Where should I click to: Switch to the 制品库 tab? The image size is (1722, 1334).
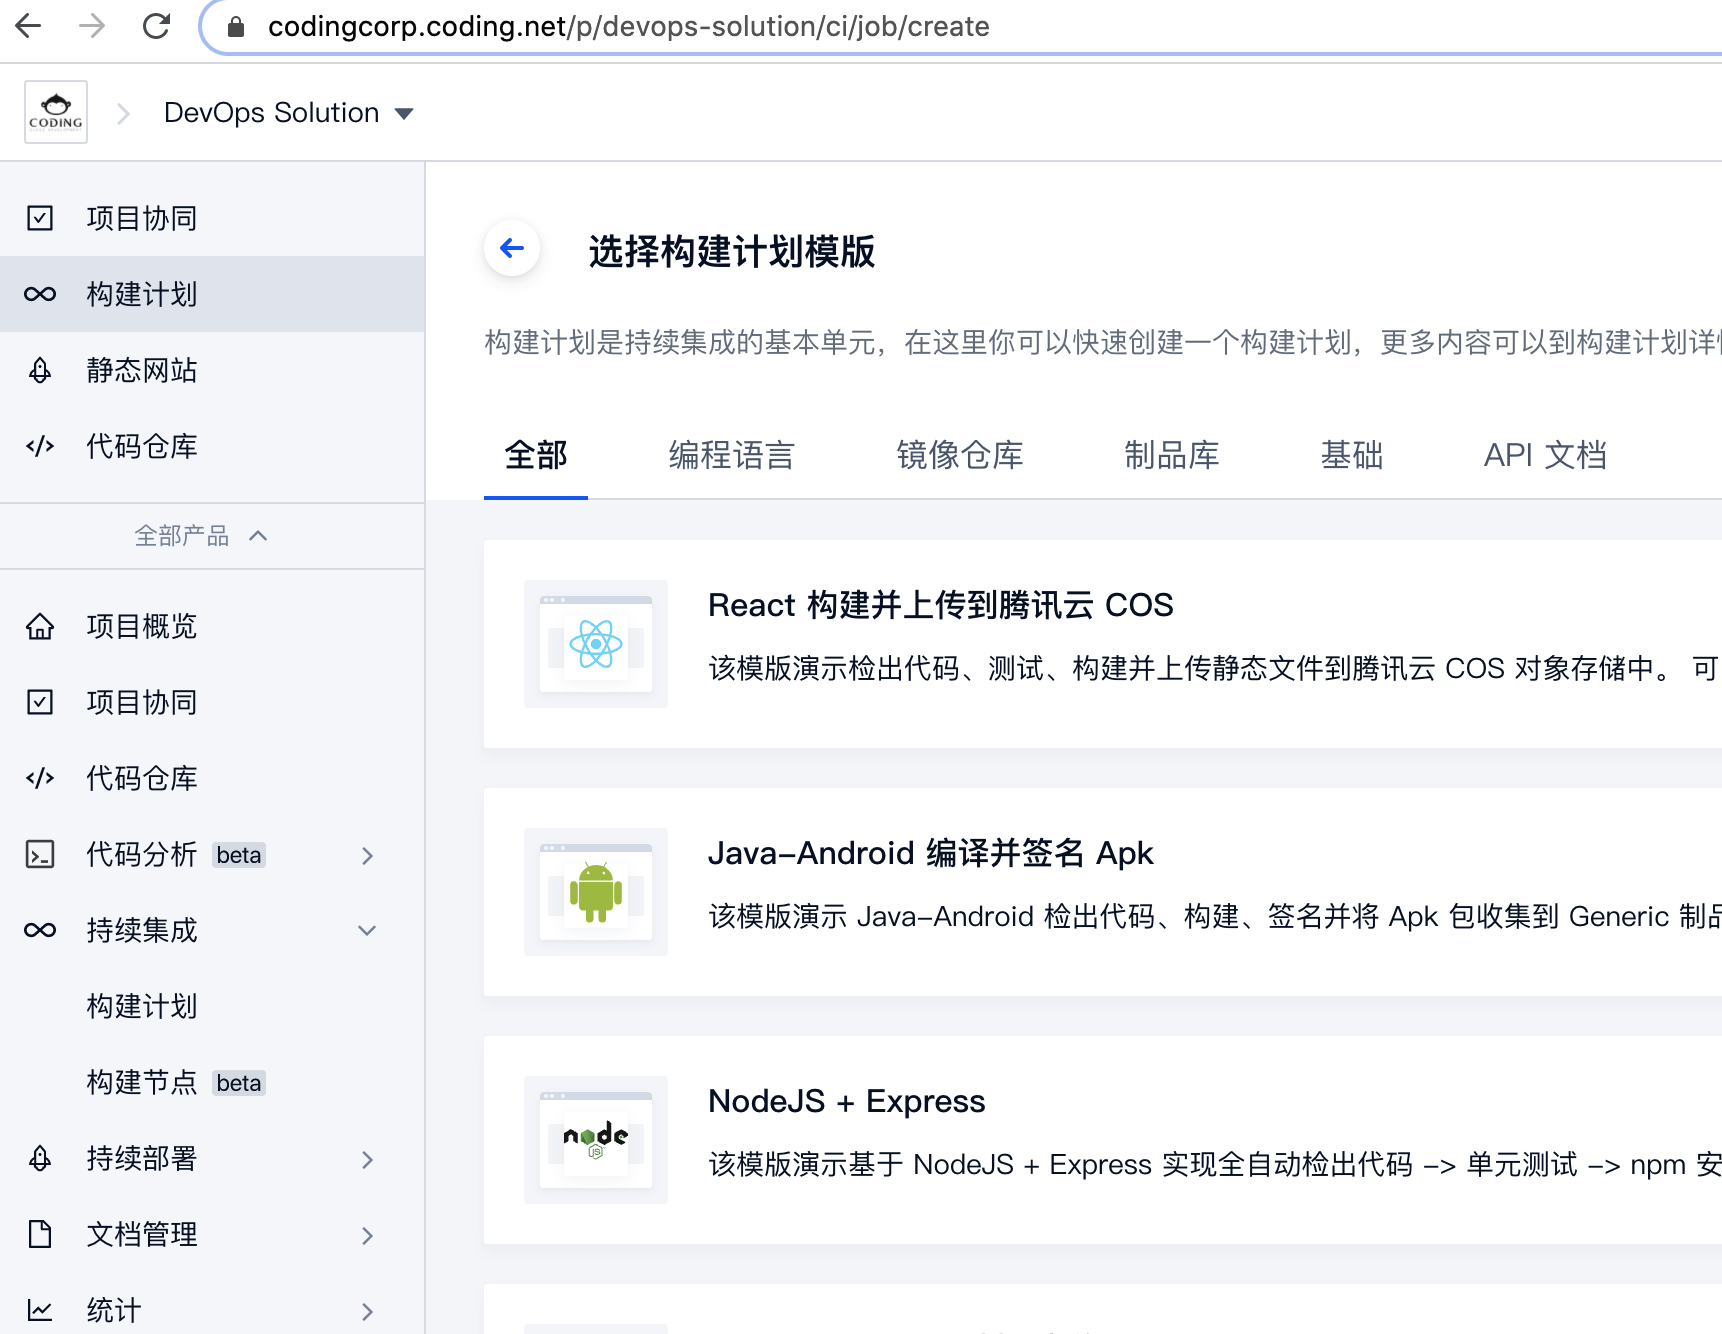(1172, 455)
